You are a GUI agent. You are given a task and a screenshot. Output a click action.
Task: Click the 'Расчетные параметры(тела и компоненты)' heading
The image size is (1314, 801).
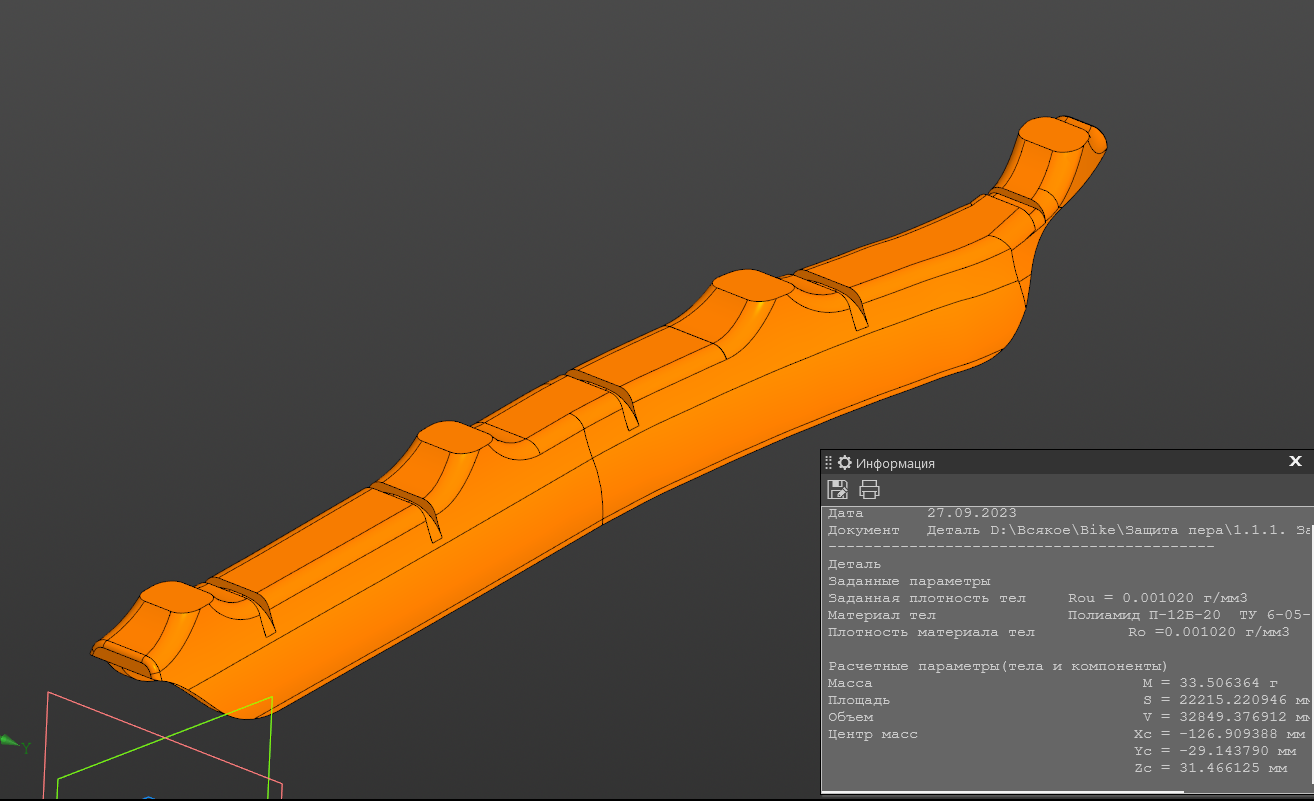[997, 666]
